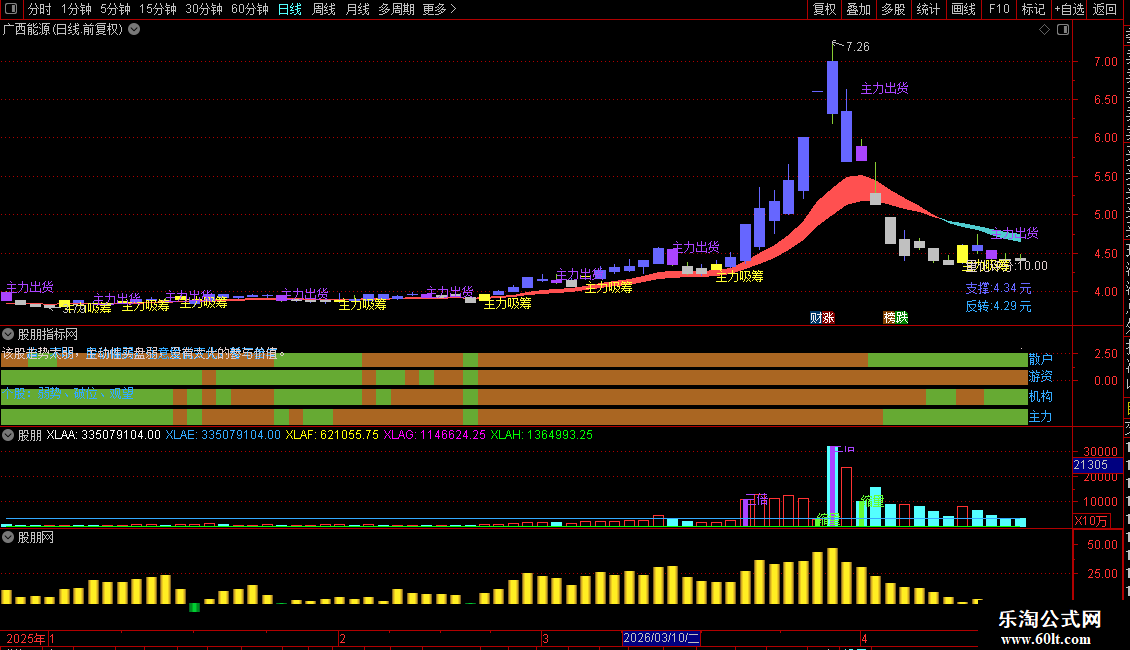Select the 30分钟 period
The height and width of the screenshot is (650, 1130).
pos(204,9)
